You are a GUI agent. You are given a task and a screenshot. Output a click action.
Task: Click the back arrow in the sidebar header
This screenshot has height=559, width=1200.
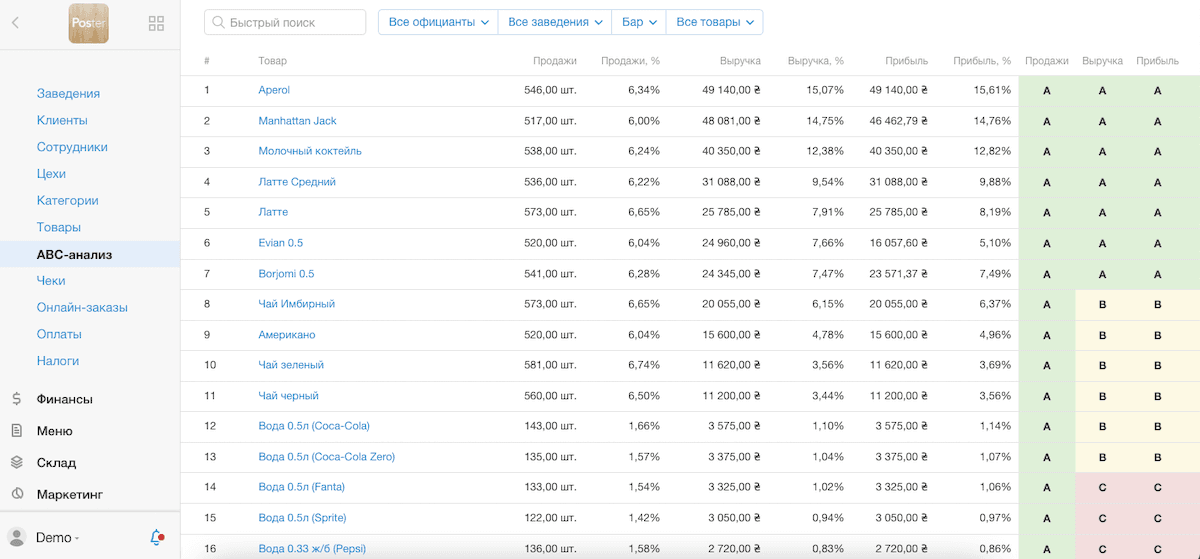pyautogui.click(x=15, y=22)
